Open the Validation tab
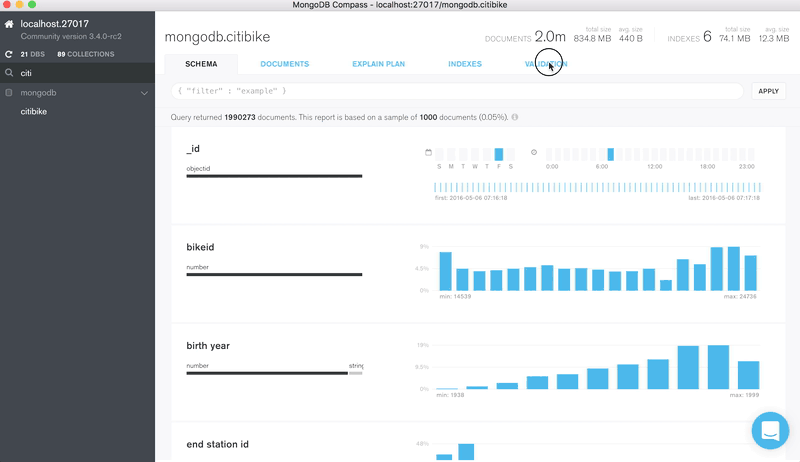 [546, 64]
